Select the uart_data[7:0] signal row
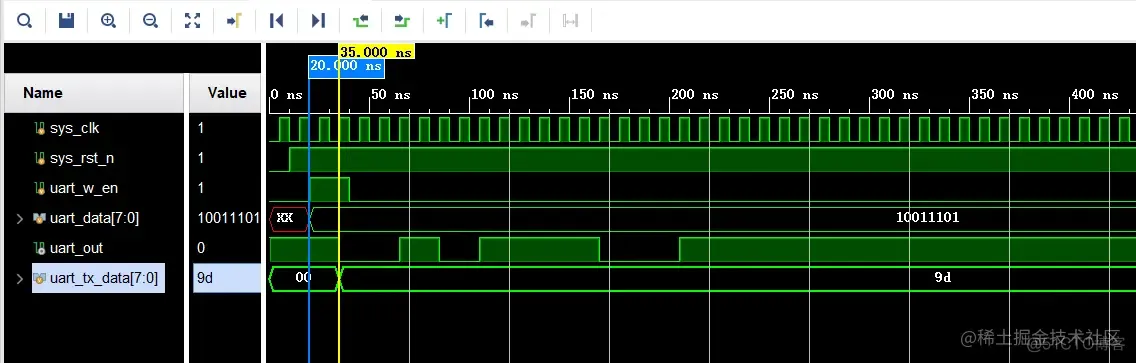 point(94,218)
